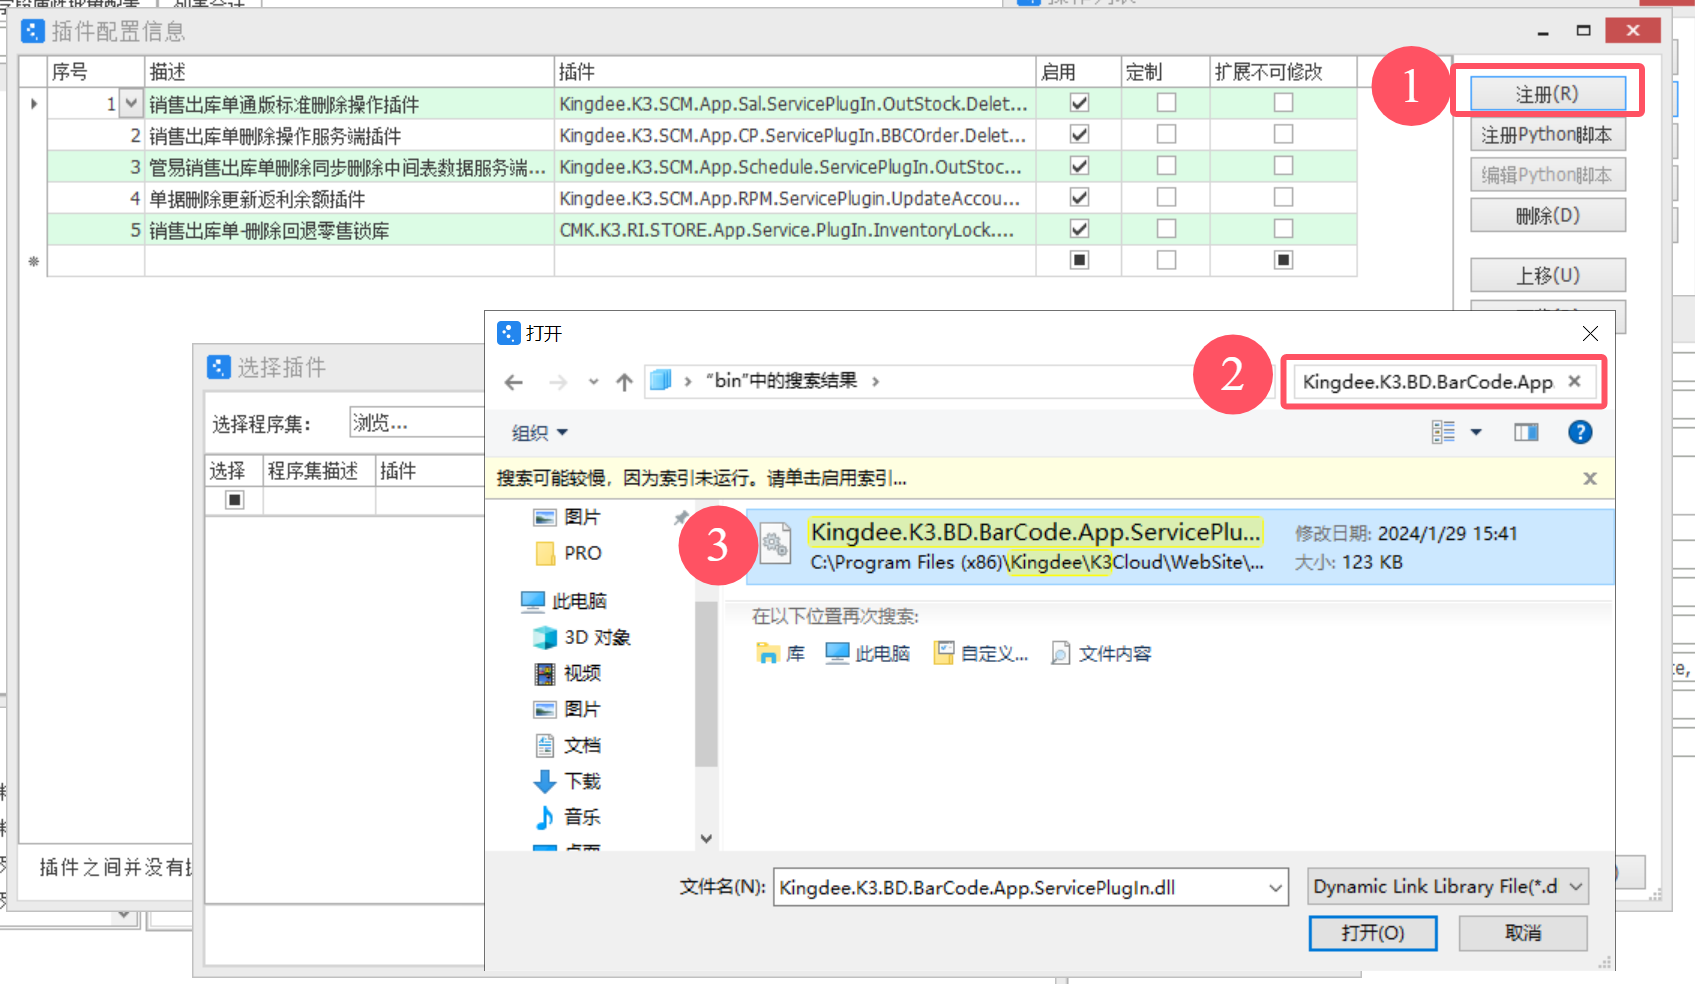Clear the Kingdee.K3.BD.BarCode.App search text
1695x984 pixels.
(1574, 381)
